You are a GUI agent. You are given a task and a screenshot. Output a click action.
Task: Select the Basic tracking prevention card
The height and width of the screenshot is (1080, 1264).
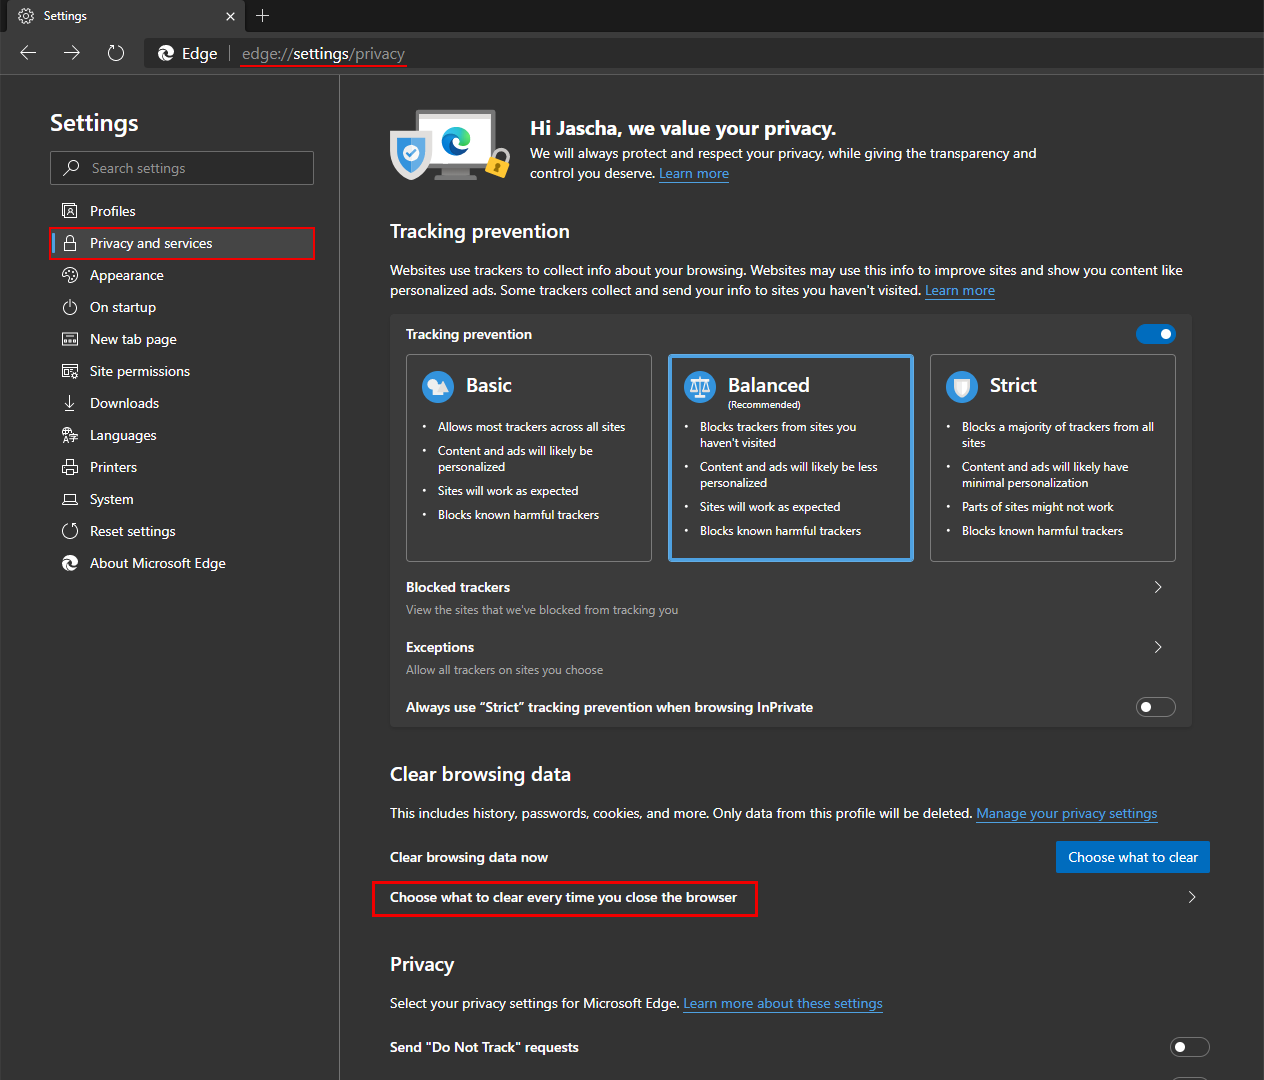(529, 458)
